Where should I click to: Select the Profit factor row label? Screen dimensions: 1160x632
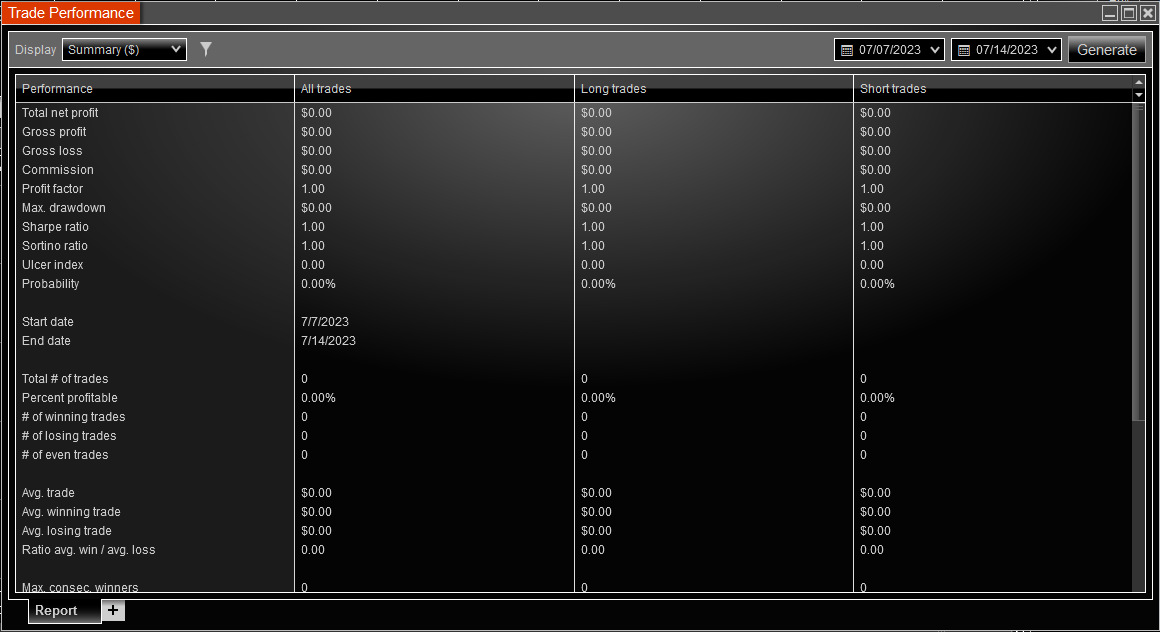(53, 189)
